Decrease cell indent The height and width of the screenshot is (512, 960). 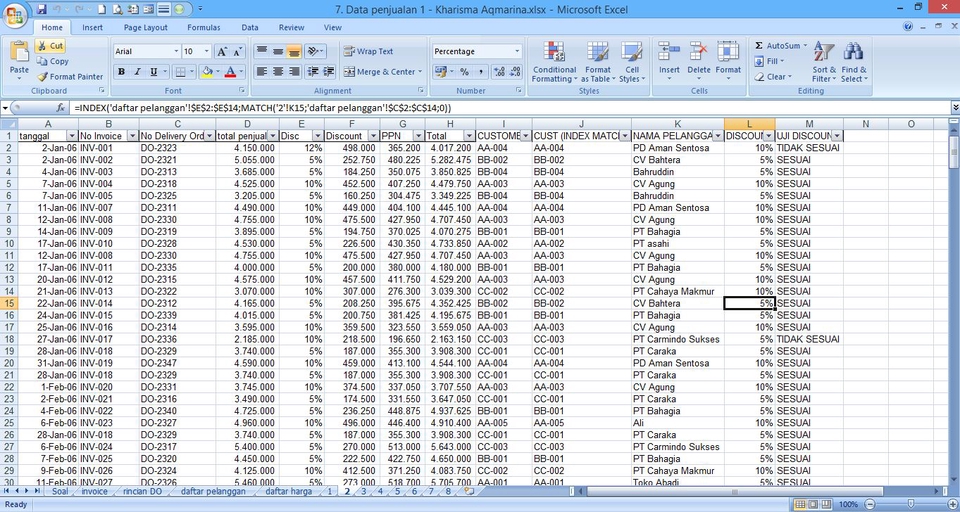coord(313,72)
